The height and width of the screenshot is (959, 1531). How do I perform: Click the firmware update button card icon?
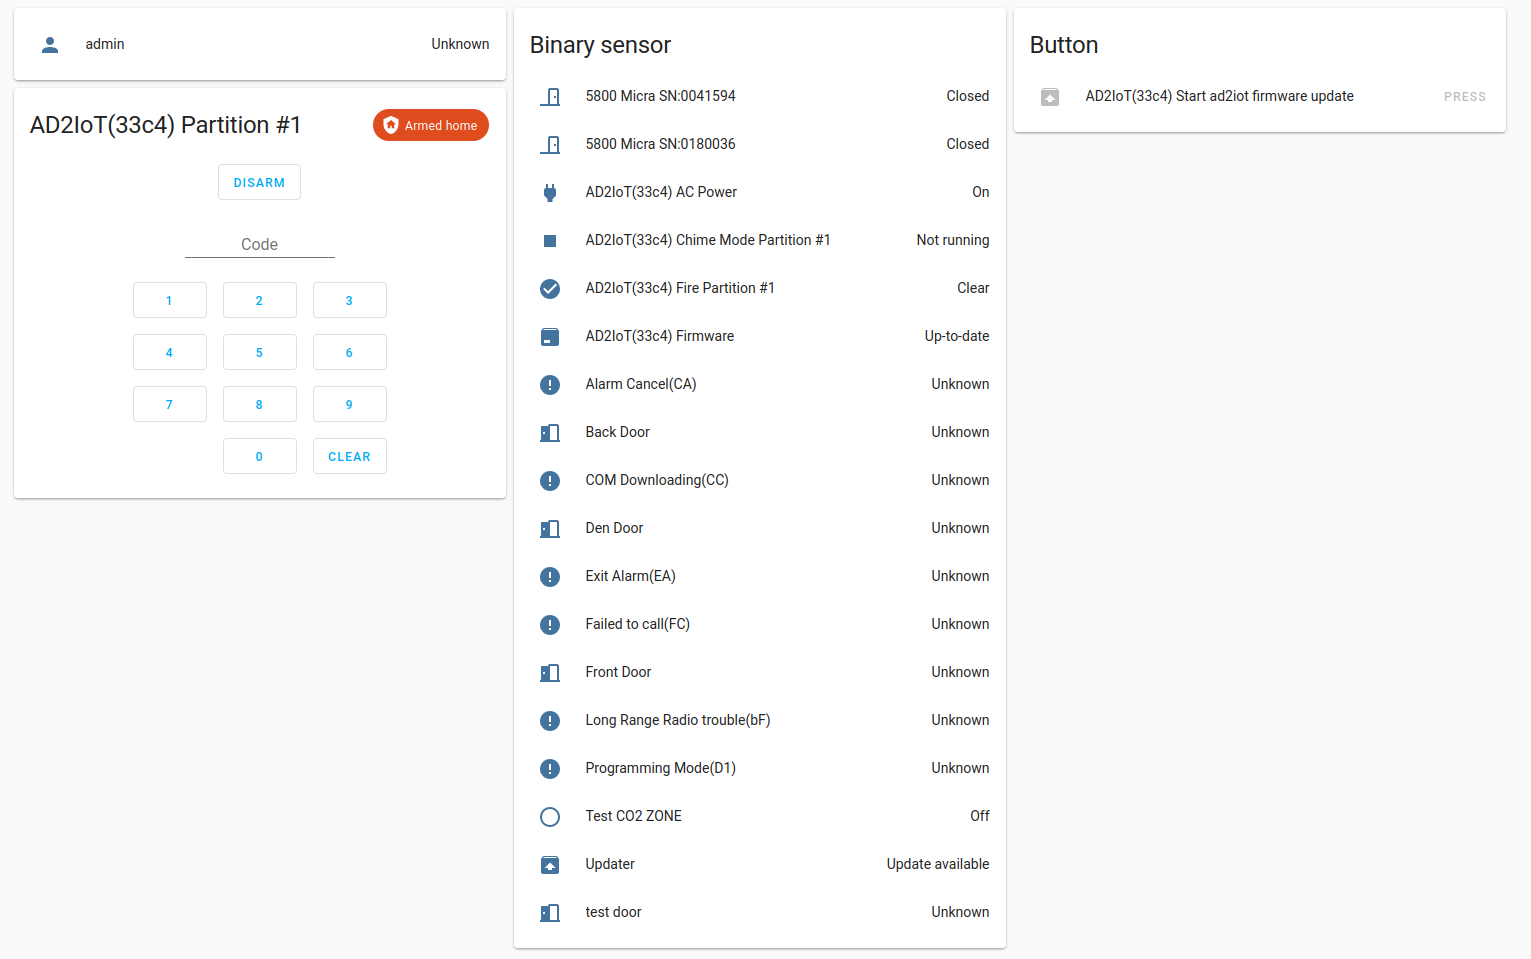click(1050, 96)
